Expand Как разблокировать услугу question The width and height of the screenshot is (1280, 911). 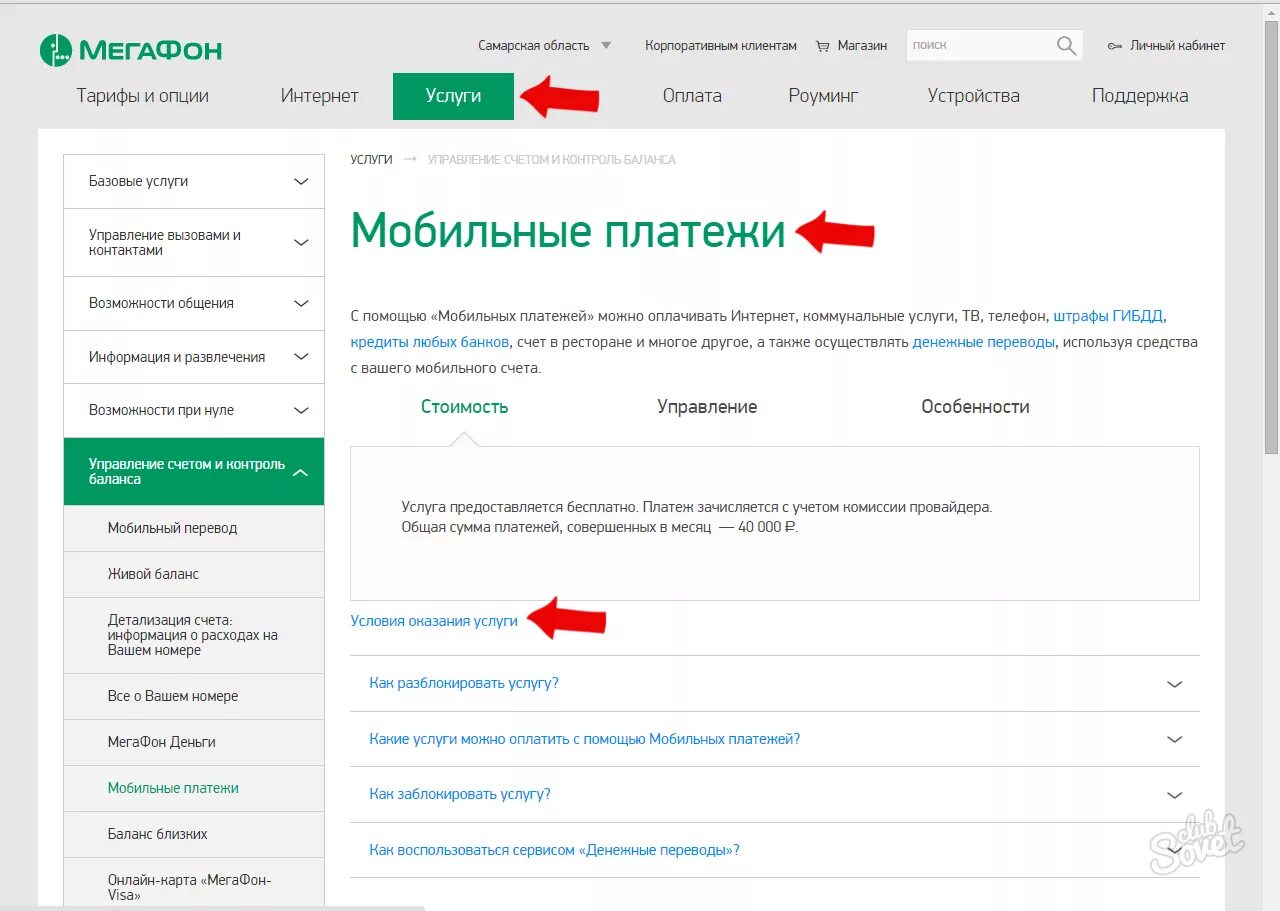(x=775, y=684)
